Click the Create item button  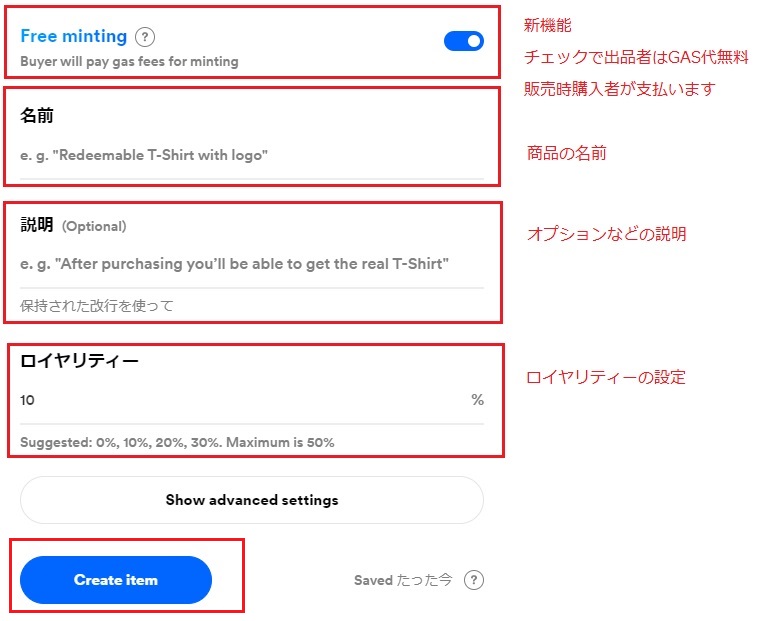point(116,579)
